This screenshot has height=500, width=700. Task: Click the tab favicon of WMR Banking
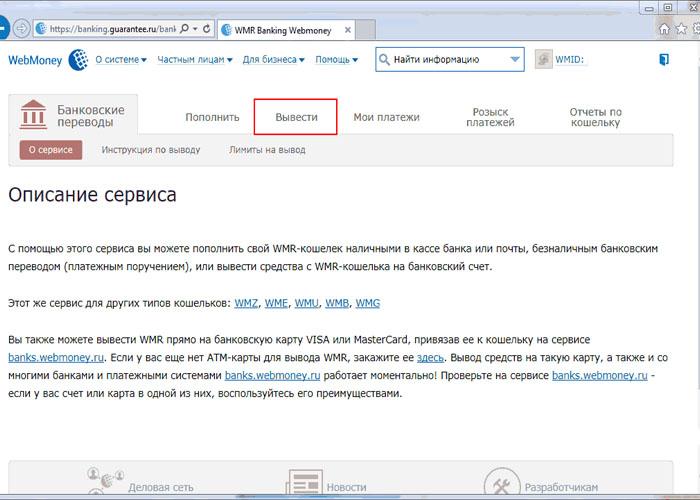pyautogui.click(x=226, y=30)
